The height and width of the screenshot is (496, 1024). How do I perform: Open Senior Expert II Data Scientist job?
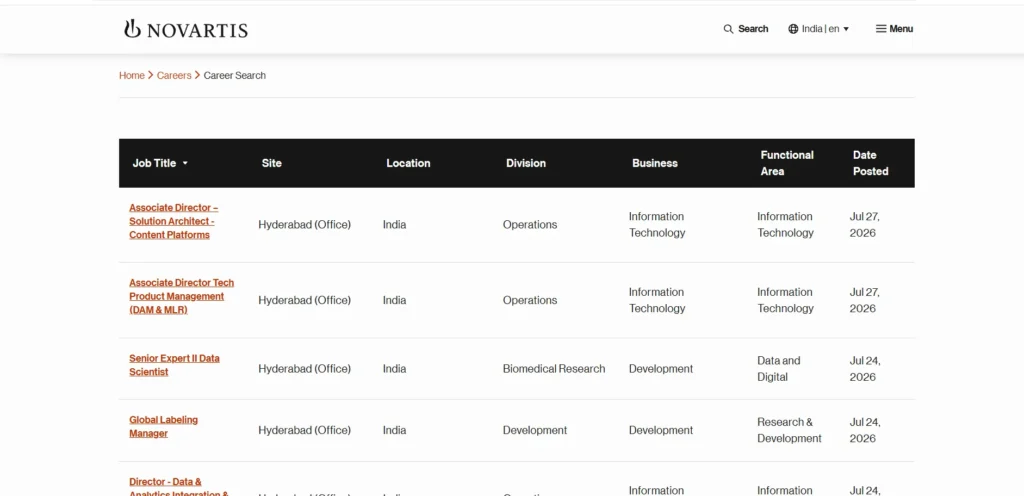point(174,365)
